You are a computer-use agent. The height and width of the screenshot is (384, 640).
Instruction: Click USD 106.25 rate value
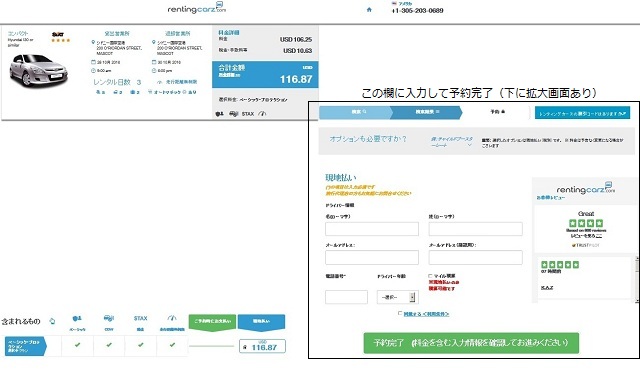(296, 40)
